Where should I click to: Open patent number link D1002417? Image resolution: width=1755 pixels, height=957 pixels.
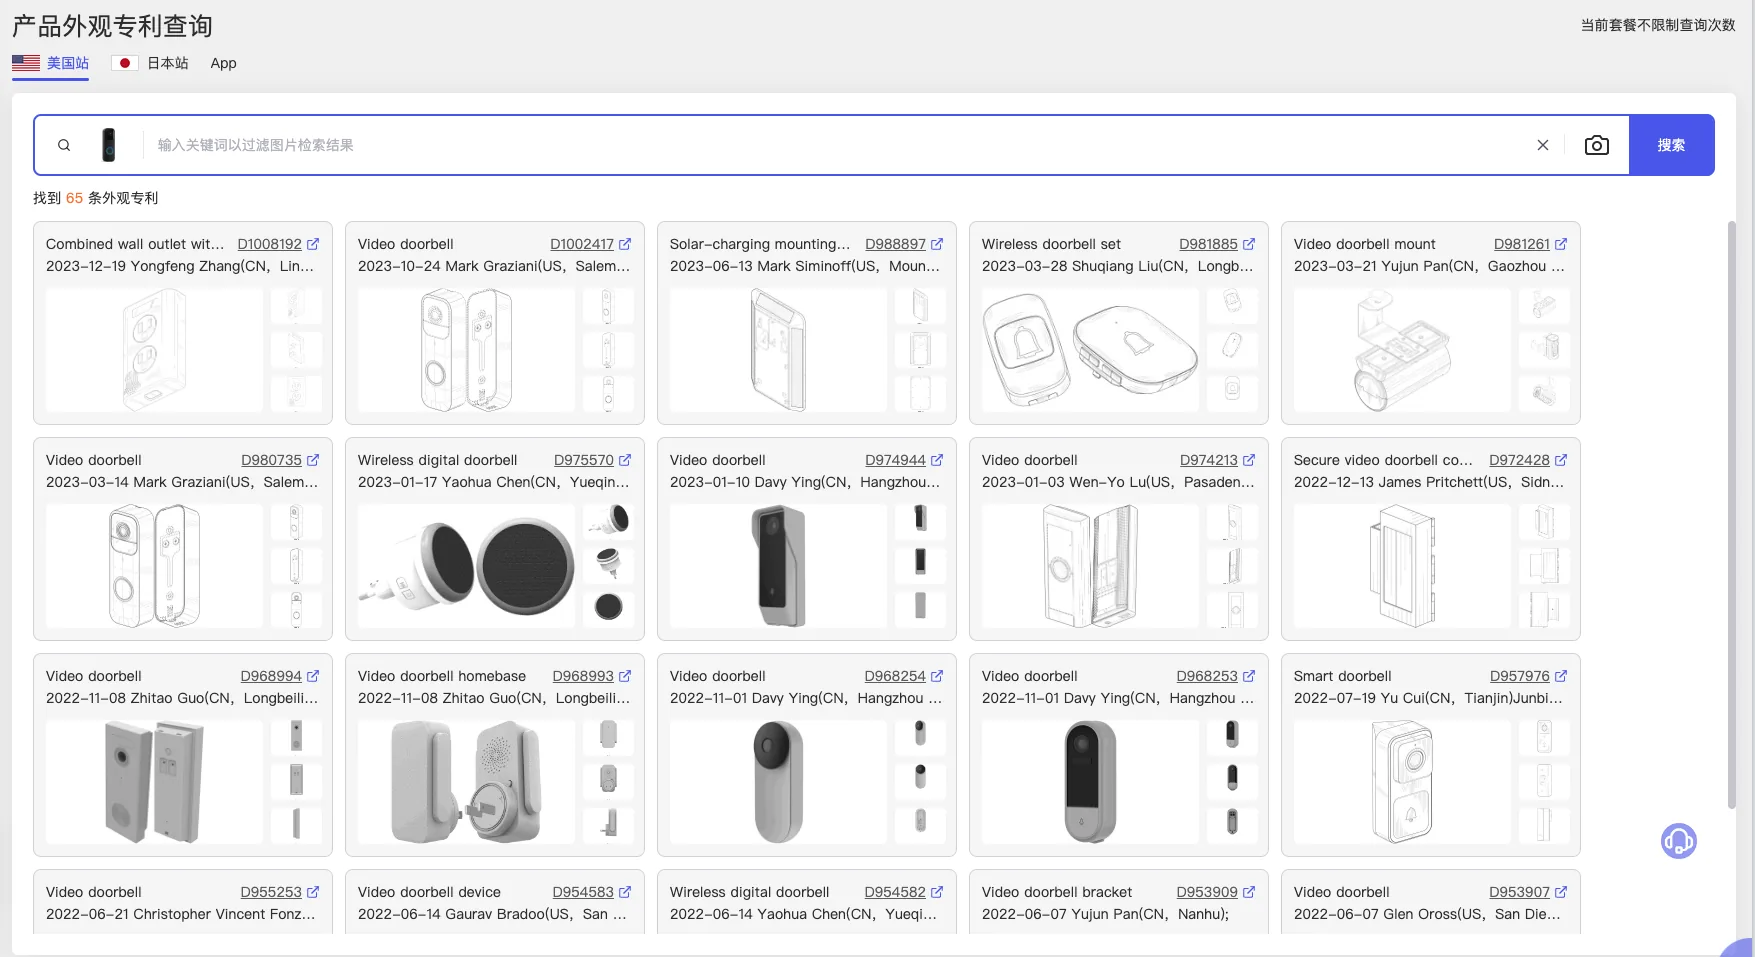(582, 244)
